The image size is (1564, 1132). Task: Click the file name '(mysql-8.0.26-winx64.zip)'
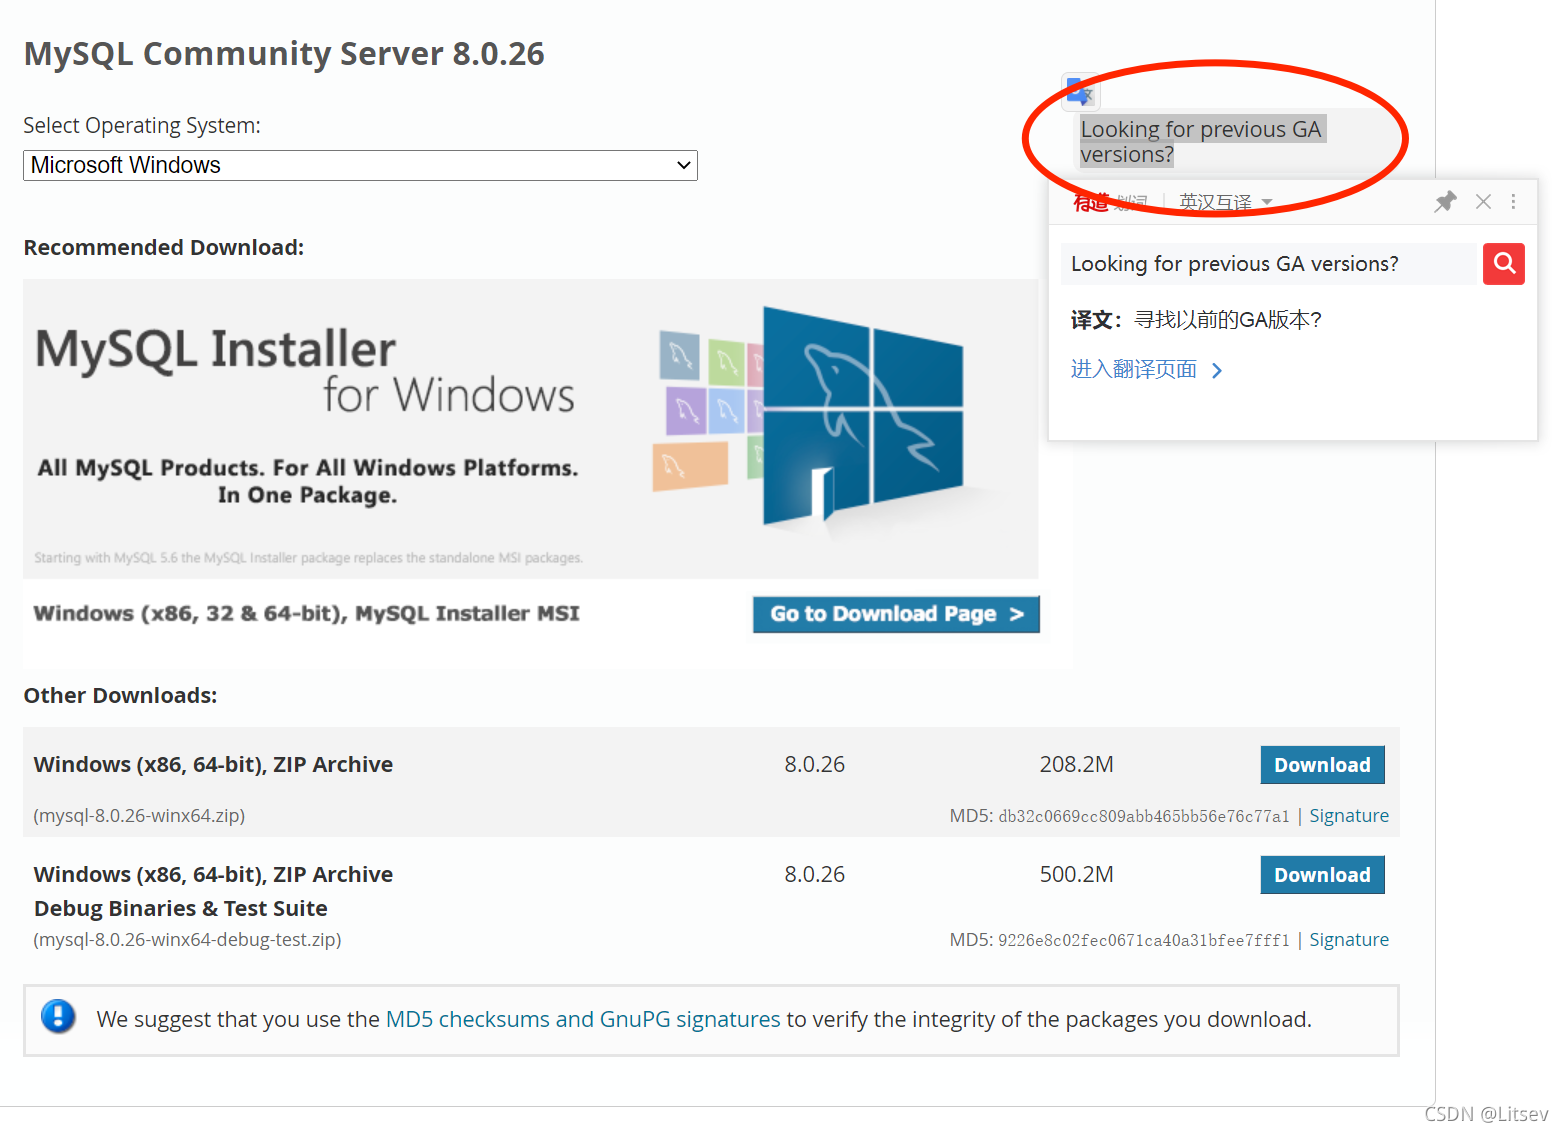click(x=139, y=816)
